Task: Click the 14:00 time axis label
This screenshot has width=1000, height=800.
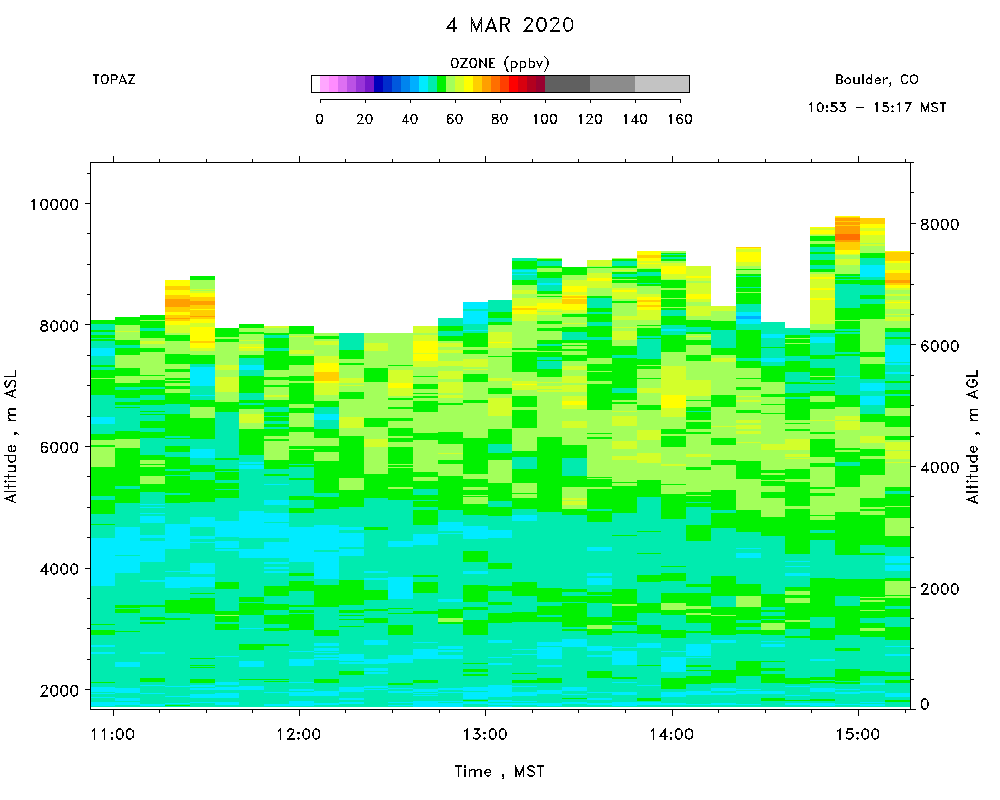Action: point(672,734)
